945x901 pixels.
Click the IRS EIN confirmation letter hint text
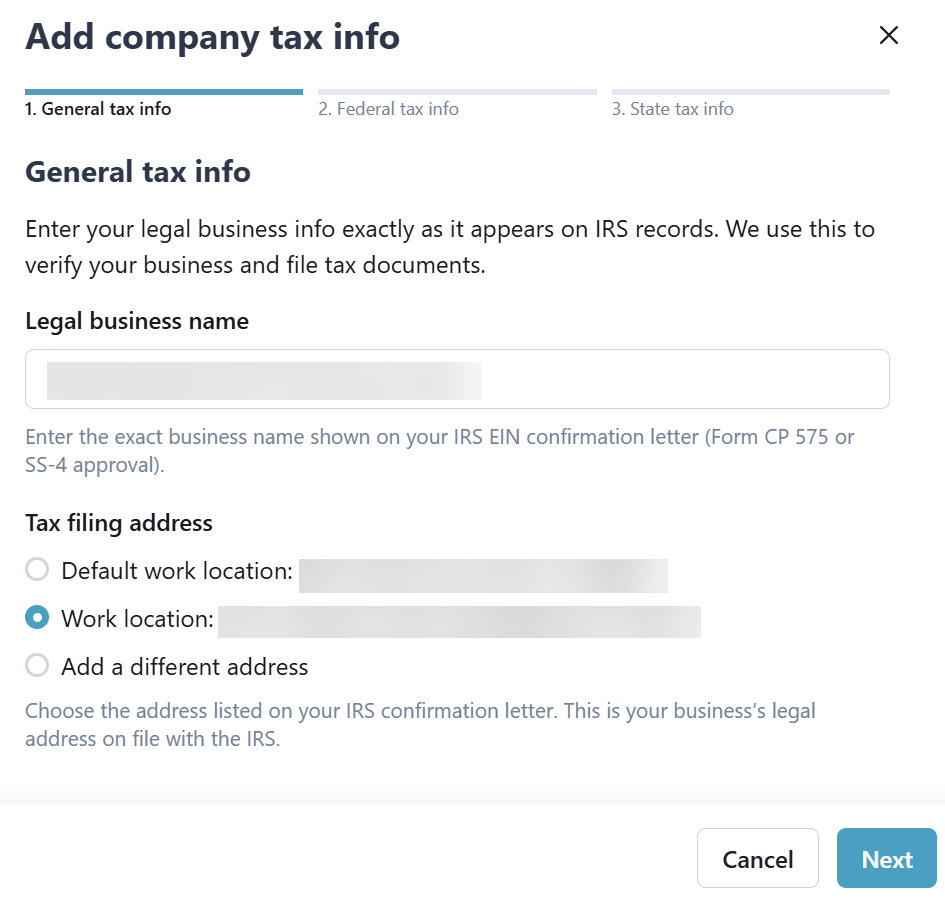pos(440,451)
